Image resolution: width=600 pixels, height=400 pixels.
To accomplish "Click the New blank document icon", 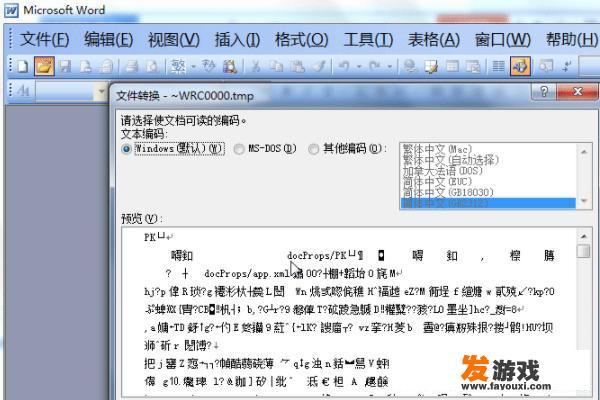I will pos(23,67).
